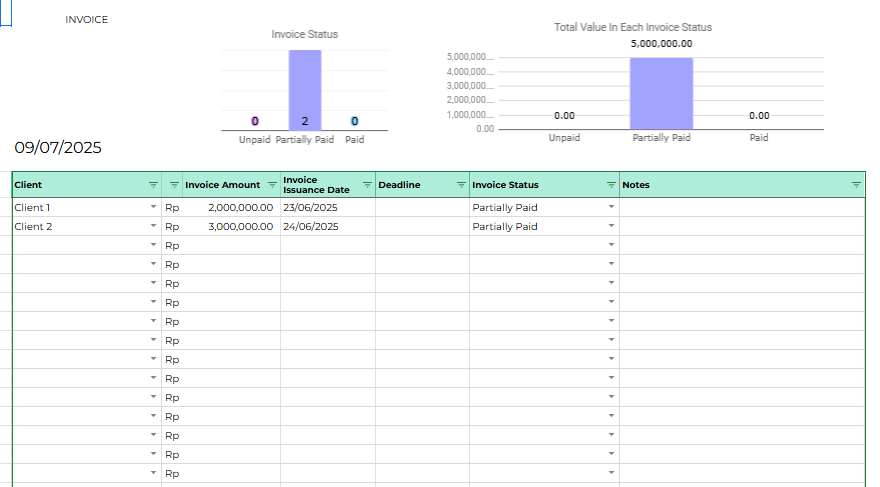This screenshot has height=487, width=880.
Task: Select the 2,000,000.00 invoice amount cell
Action: [232, 208]
